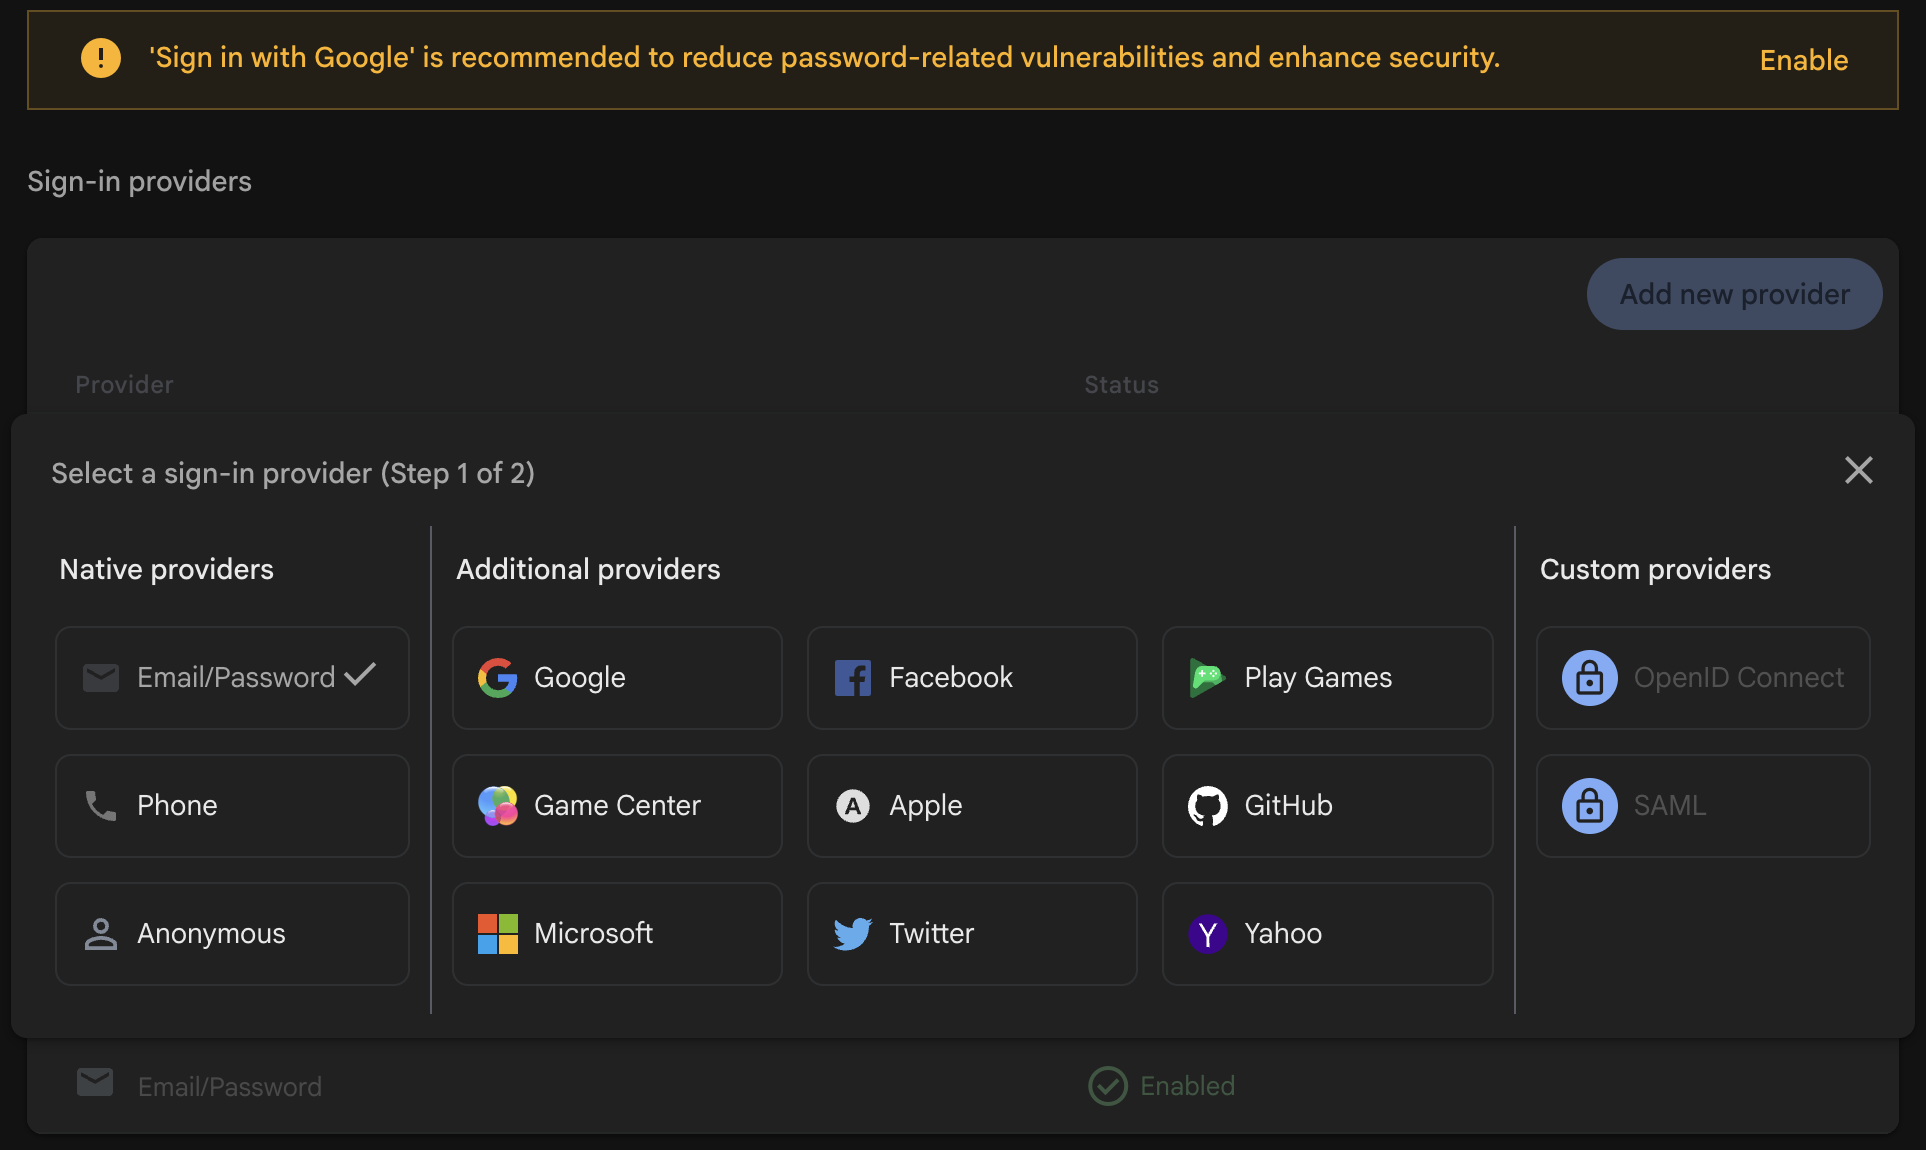The width and height of the screenshot is (1926, 1150).
Task: Pick the Apple provider label
Action: click(x=925, y=806)
